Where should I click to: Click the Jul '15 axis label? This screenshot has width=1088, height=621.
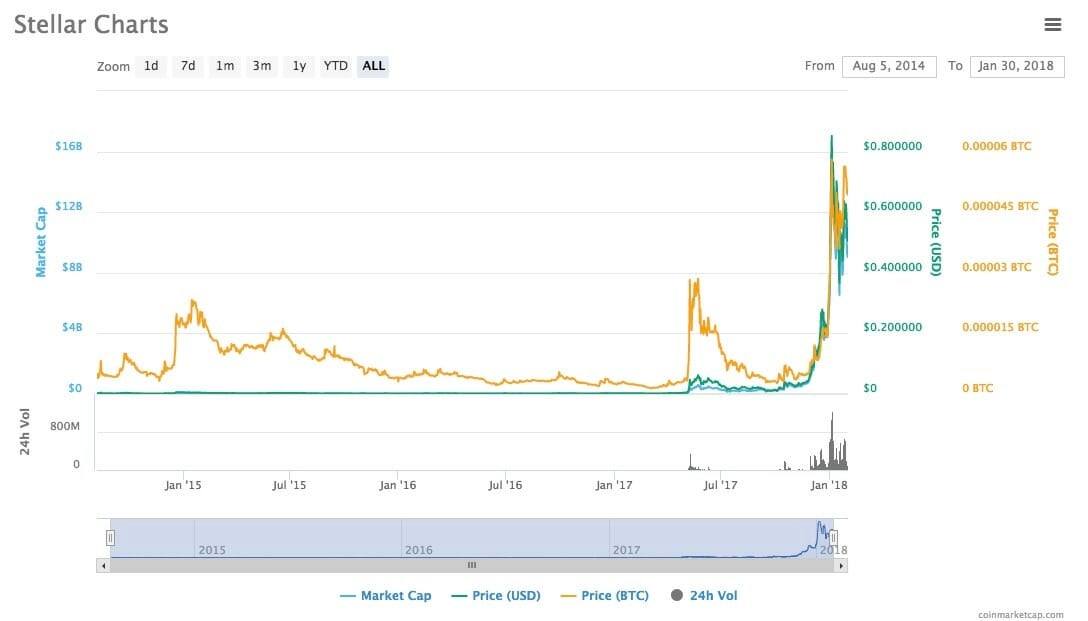tap(289, 485)
